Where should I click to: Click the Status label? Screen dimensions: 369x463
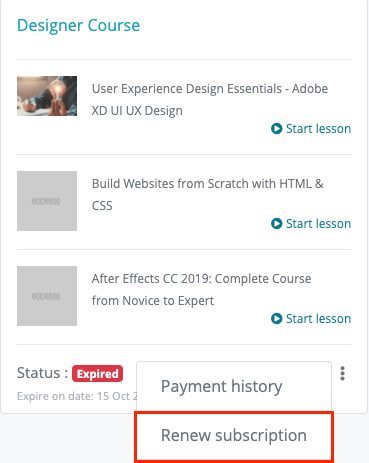coord(42,373)
